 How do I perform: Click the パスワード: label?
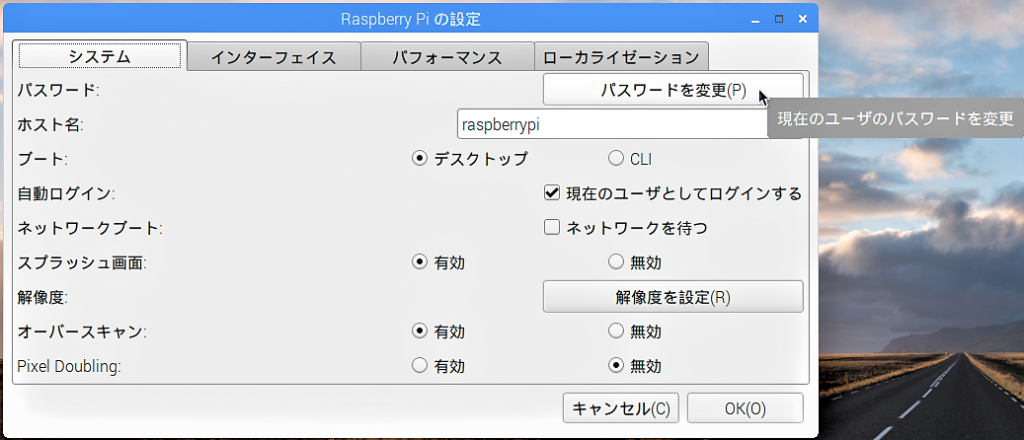58,89
